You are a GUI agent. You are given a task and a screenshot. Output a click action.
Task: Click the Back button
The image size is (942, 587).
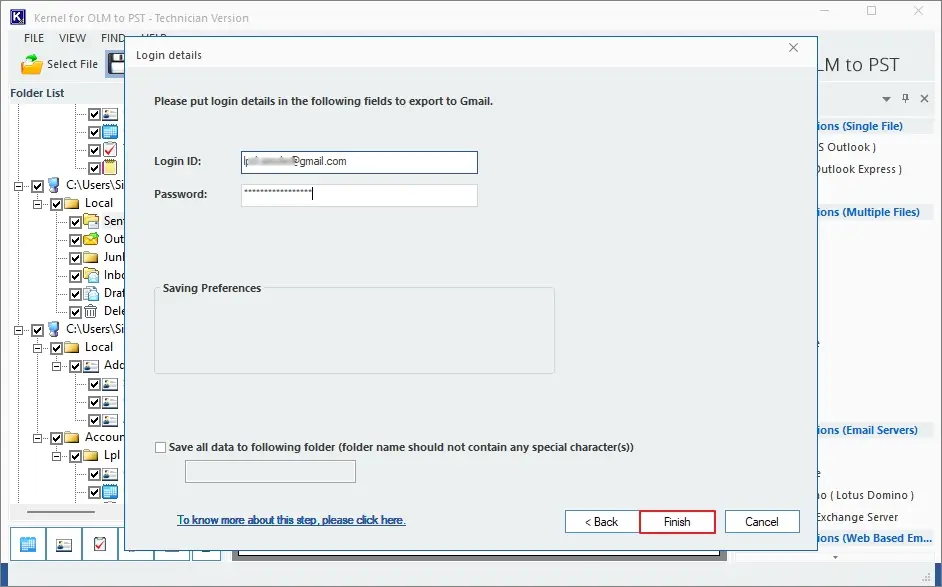[x=601, y=522]
